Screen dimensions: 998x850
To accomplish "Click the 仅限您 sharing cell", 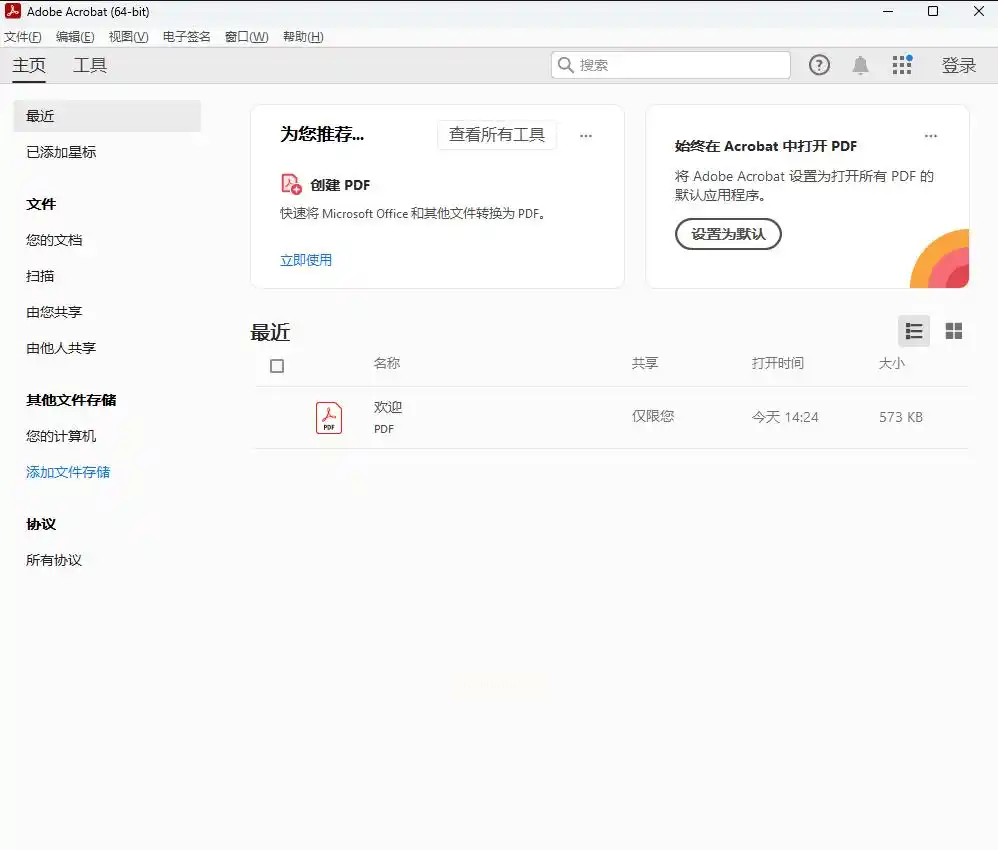I will tap(653, 416).
